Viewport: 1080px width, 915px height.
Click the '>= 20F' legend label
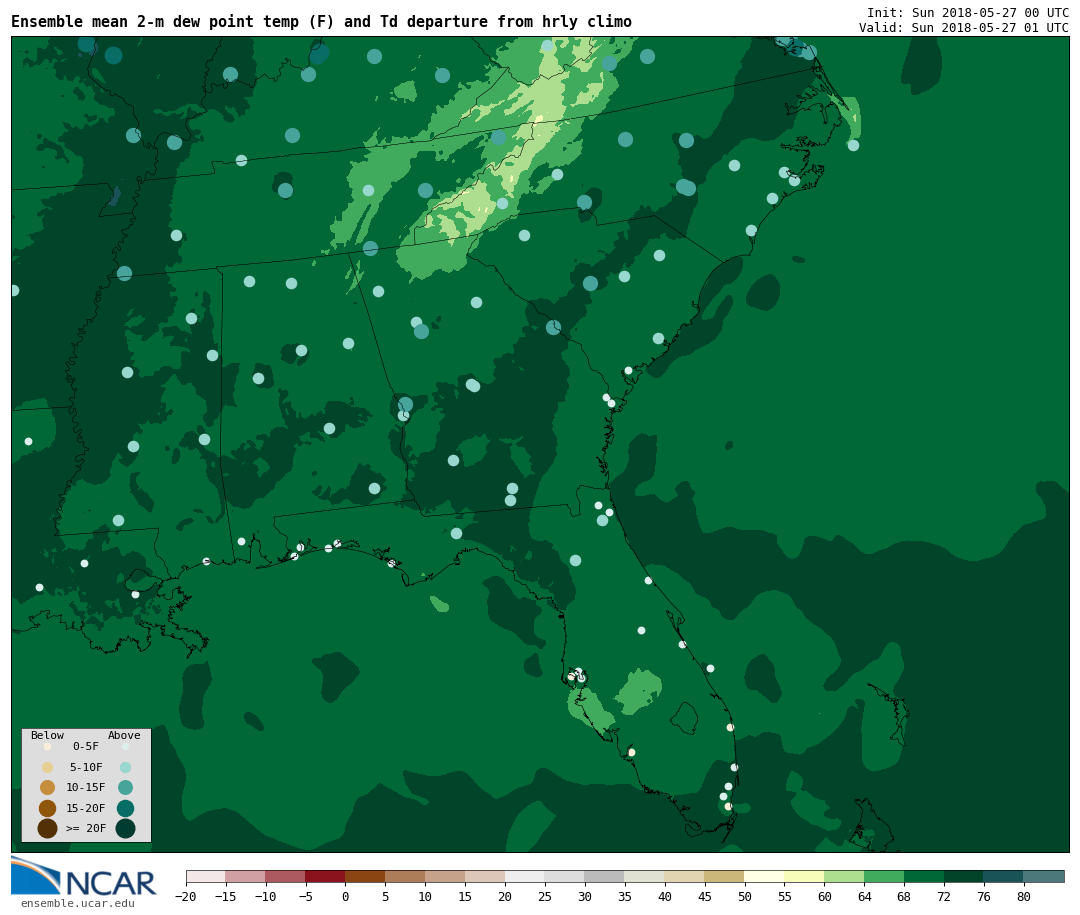[x=86, y=828]
